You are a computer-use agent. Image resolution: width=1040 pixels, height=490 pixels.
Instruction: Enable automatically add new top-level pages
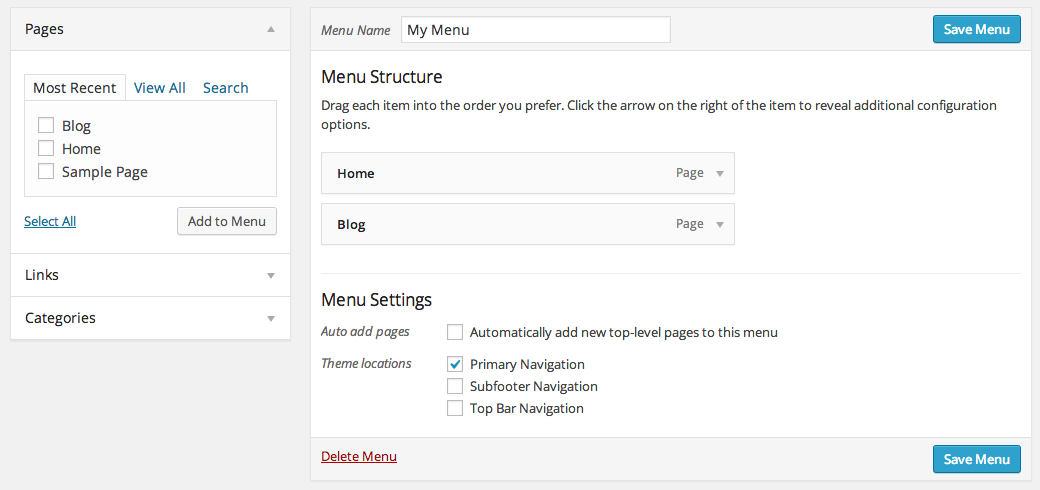tap(455, 332)
